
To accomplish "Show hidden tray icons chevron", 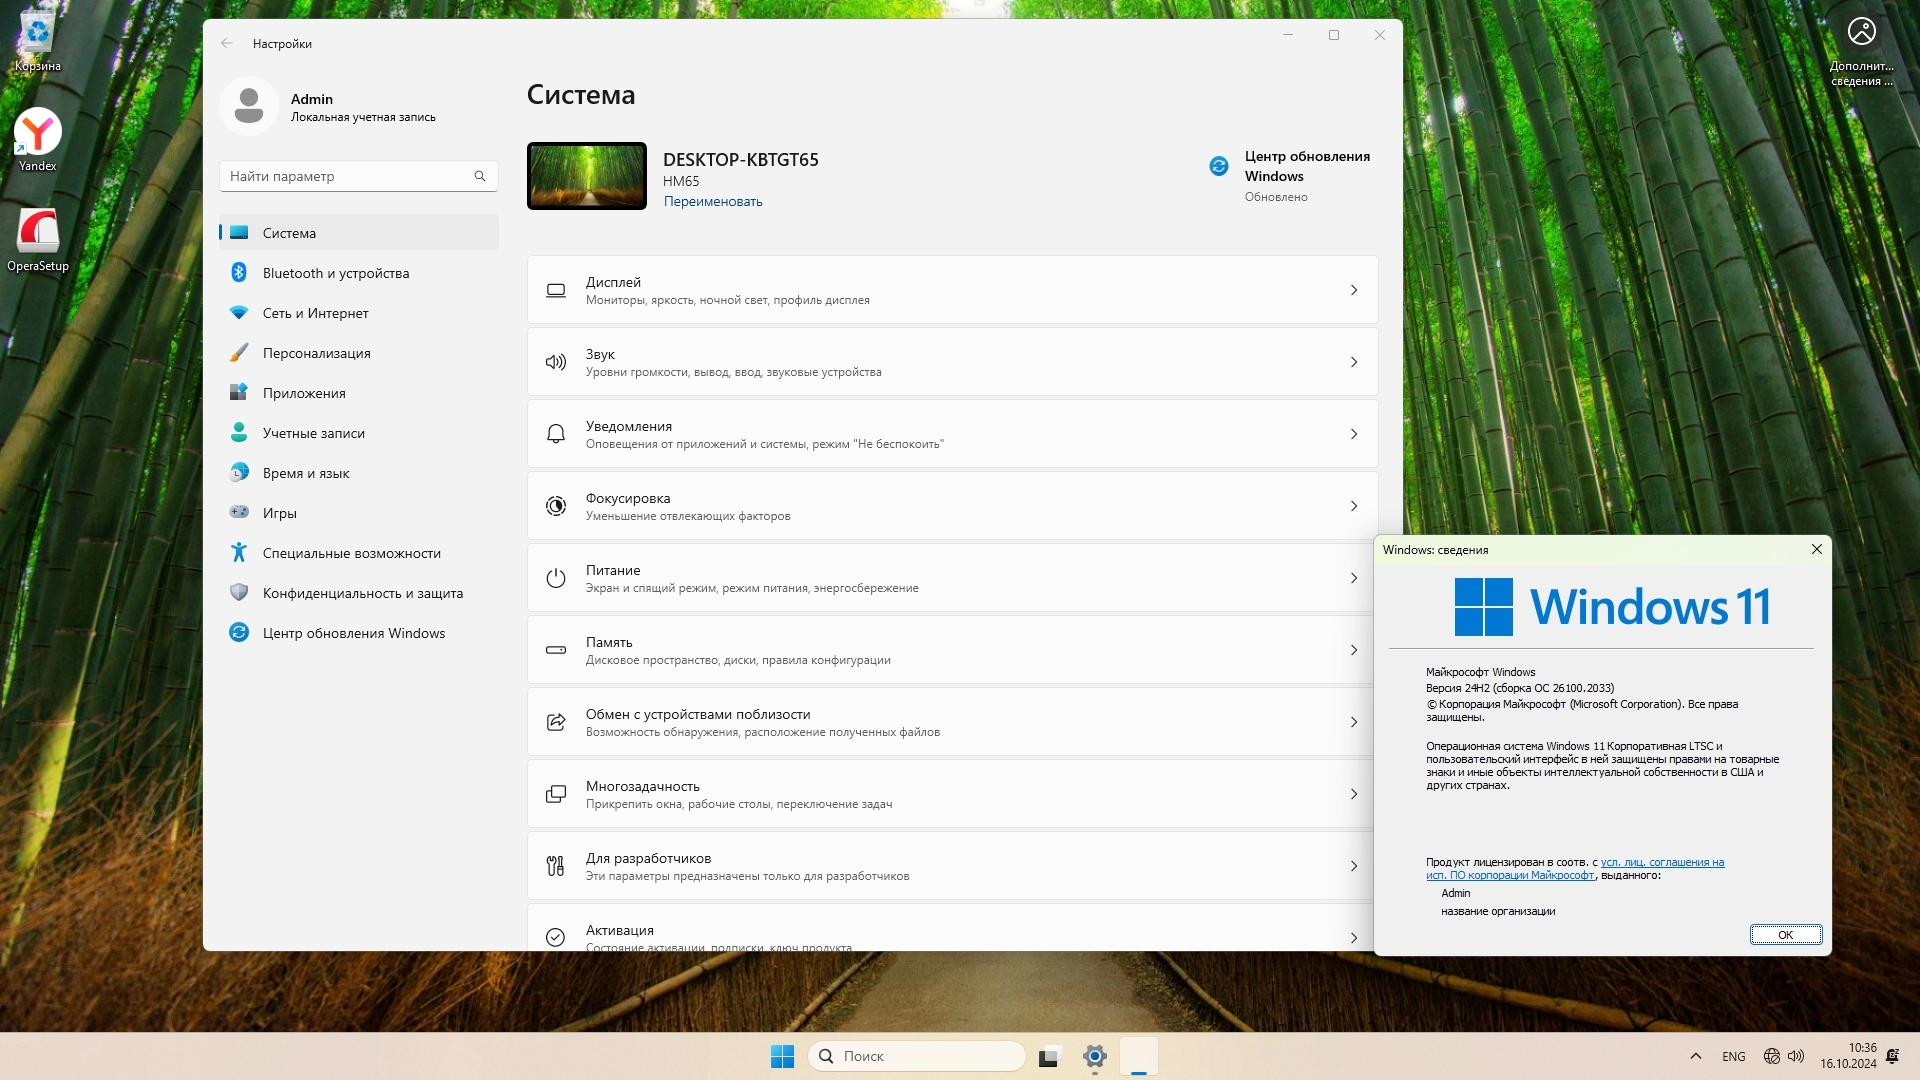I will (1695, 1056).
